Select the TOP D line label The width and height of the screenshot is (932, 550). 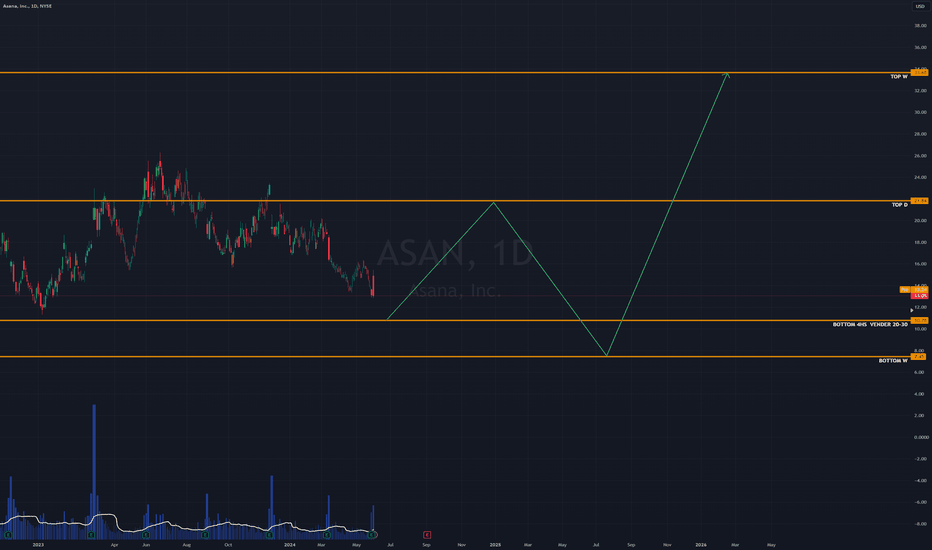coord(899,205)
